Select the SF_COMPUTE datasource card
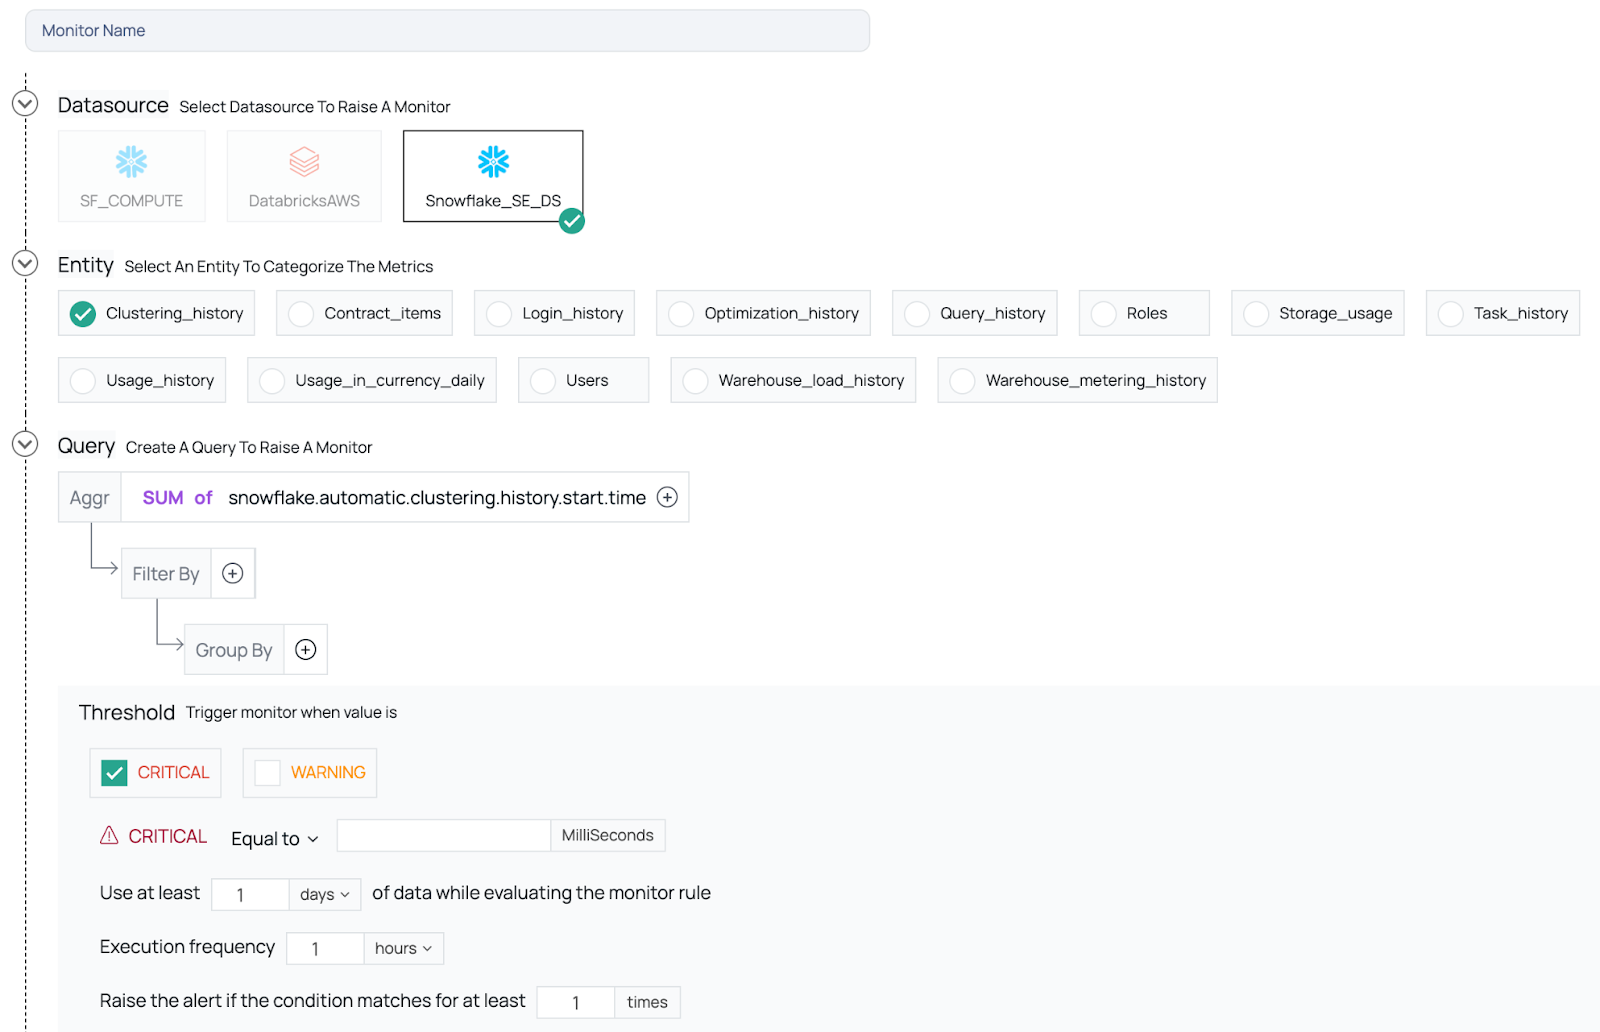The width and height of the screenshot is (1600, 1032). (131, 176)
